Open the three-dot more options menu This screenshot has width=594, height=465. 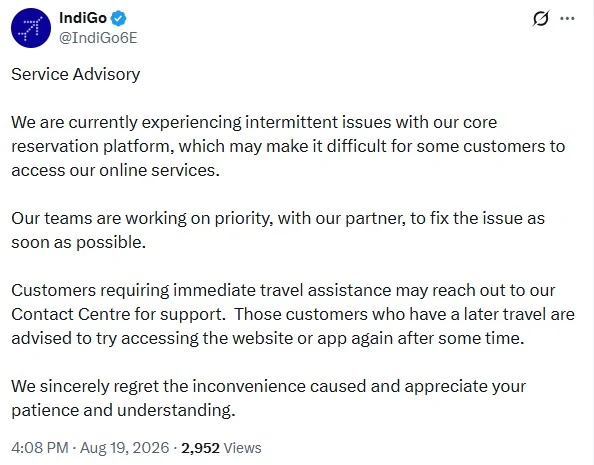click(x=567, y=18)
